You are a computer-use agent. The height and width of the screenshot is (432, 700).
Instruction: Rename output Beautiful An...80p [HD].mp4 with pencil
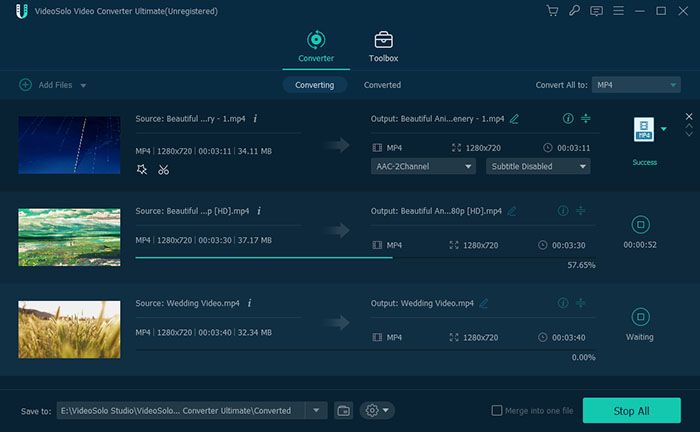click(x=512, y=211)
